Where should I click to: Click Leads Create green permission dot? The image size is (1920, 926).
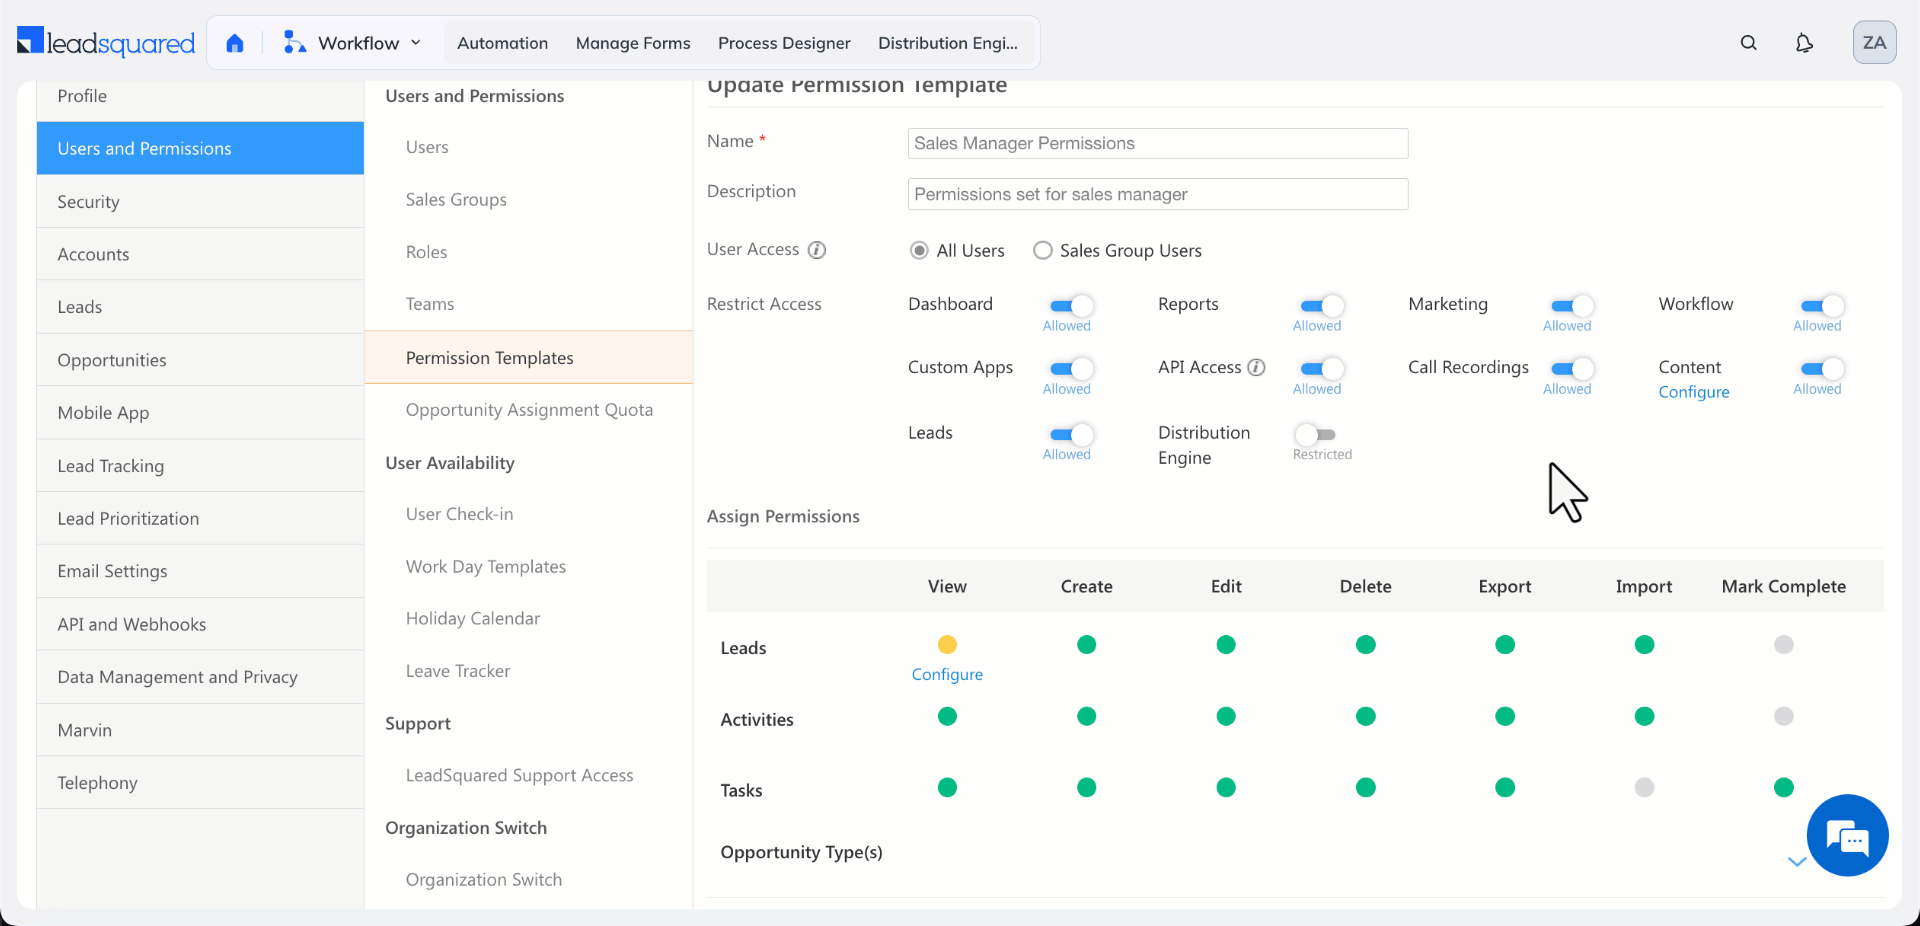click(1086, 645)
